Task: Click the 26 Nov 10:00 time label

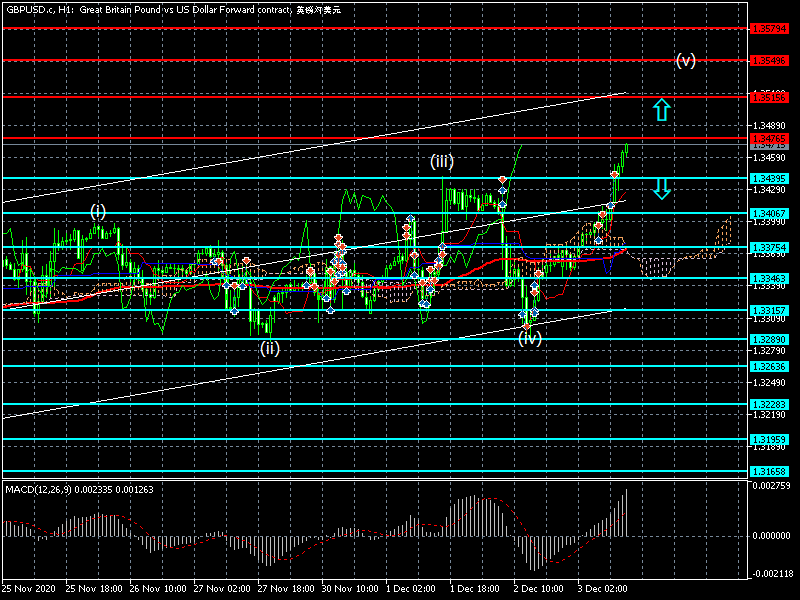Action: [x=158, y=589]
